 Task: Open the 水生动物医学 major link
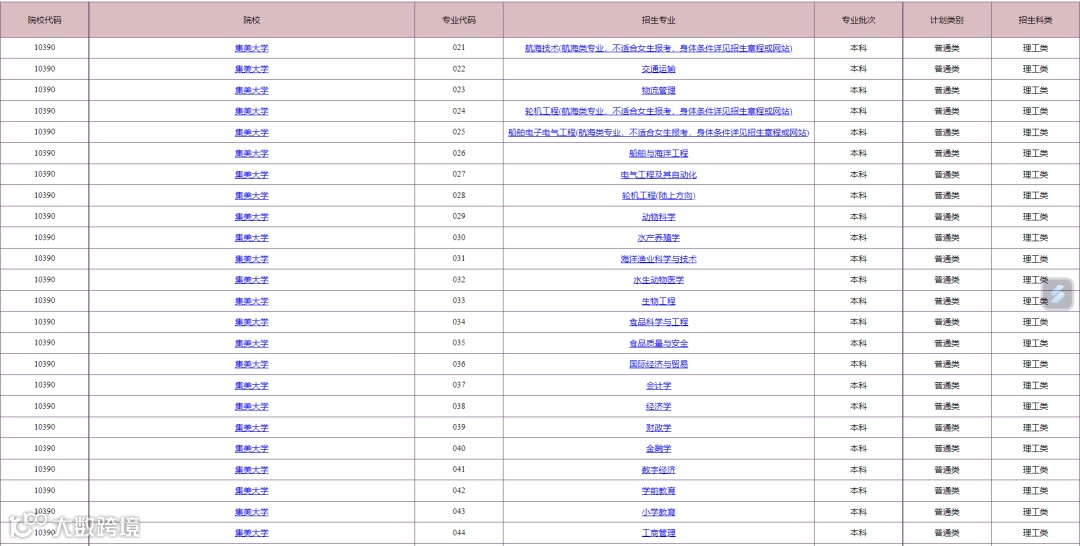[658, 280]
